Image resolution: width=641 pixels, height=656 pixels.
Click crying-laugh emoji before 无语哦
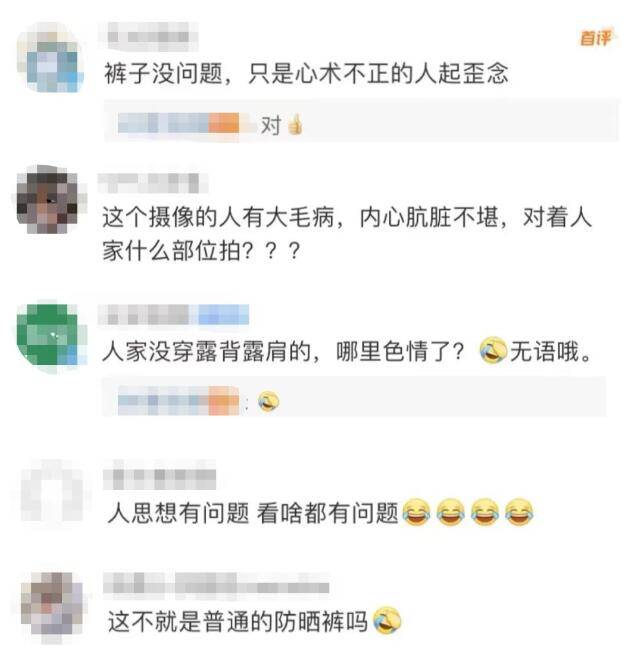click(x=493, y=350)
